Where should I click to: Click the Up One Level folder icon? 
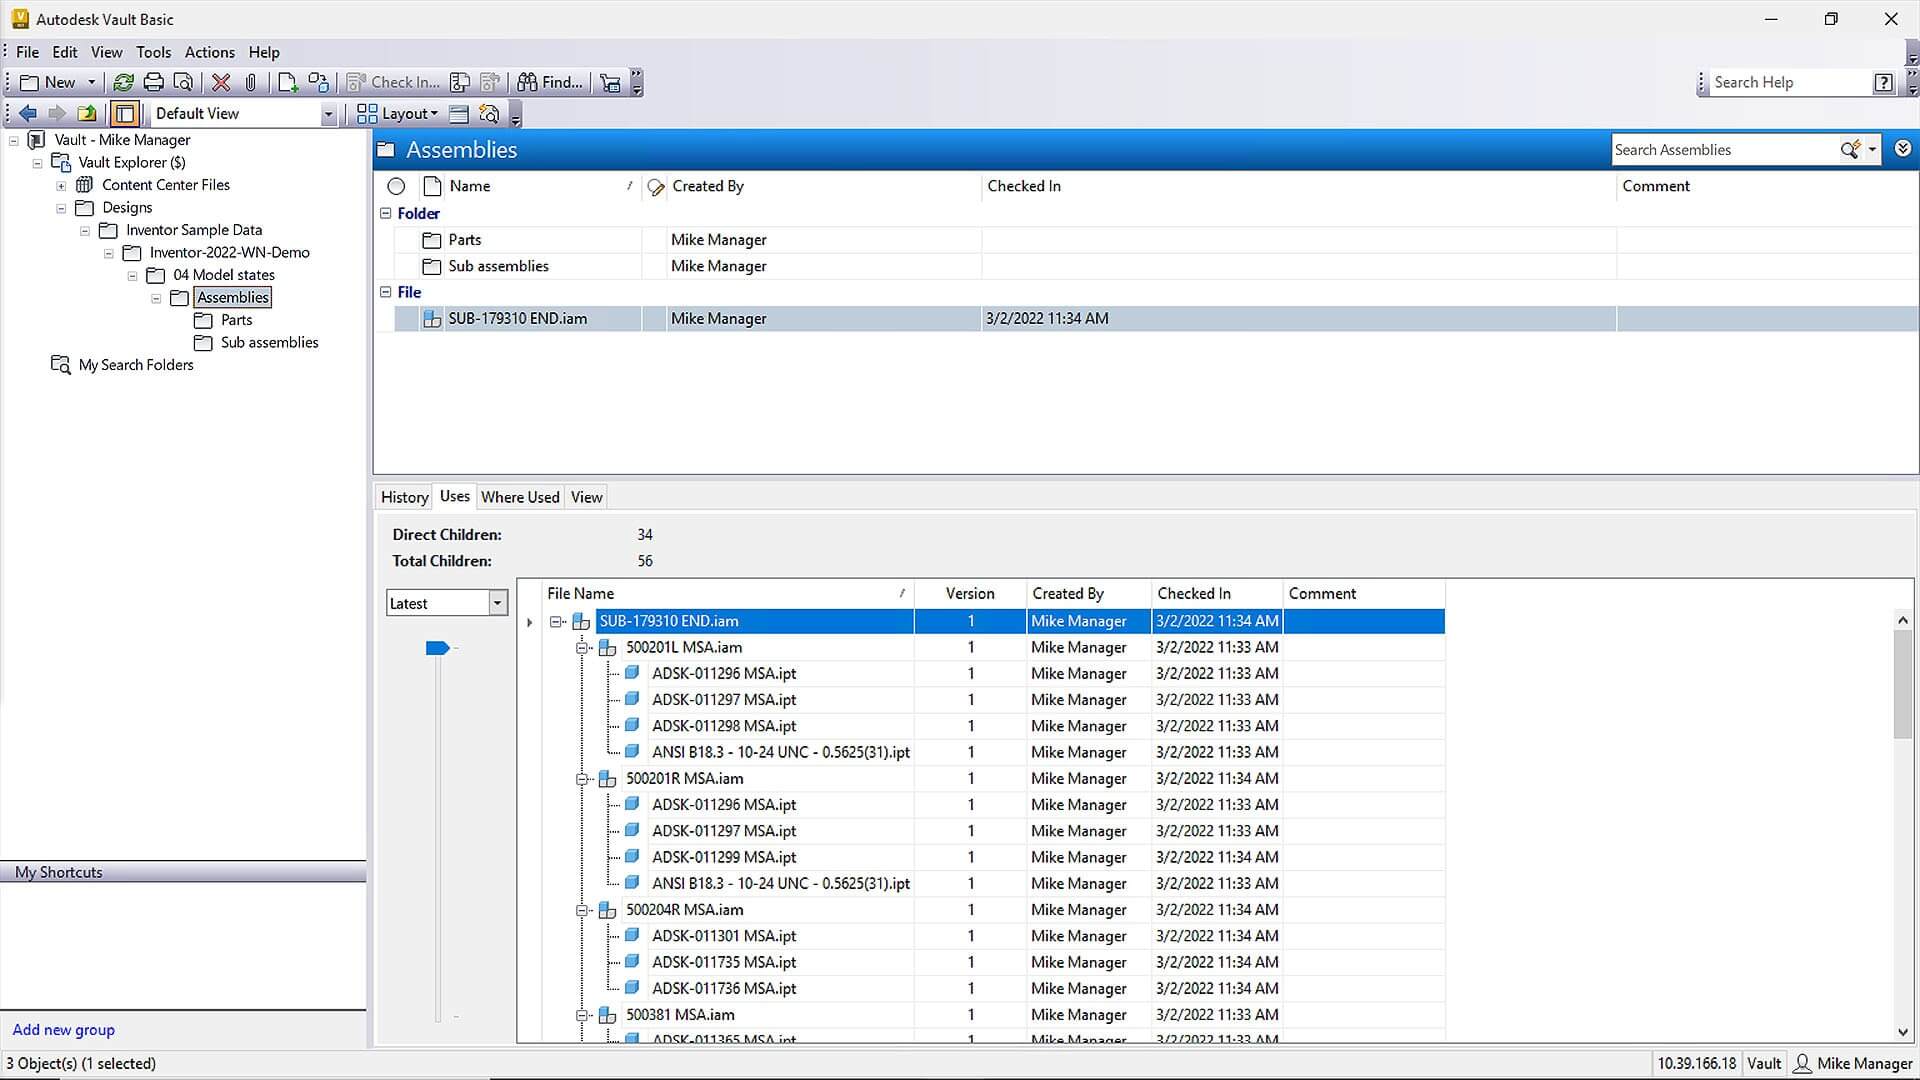tap(88, 114)
